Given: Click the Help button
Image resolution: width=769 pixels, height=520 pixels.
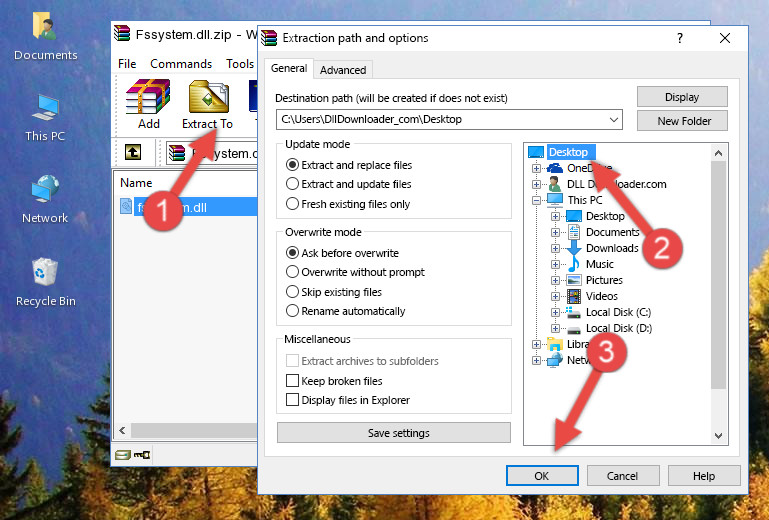Looking at the screenshot, I should tap(704, 475).
